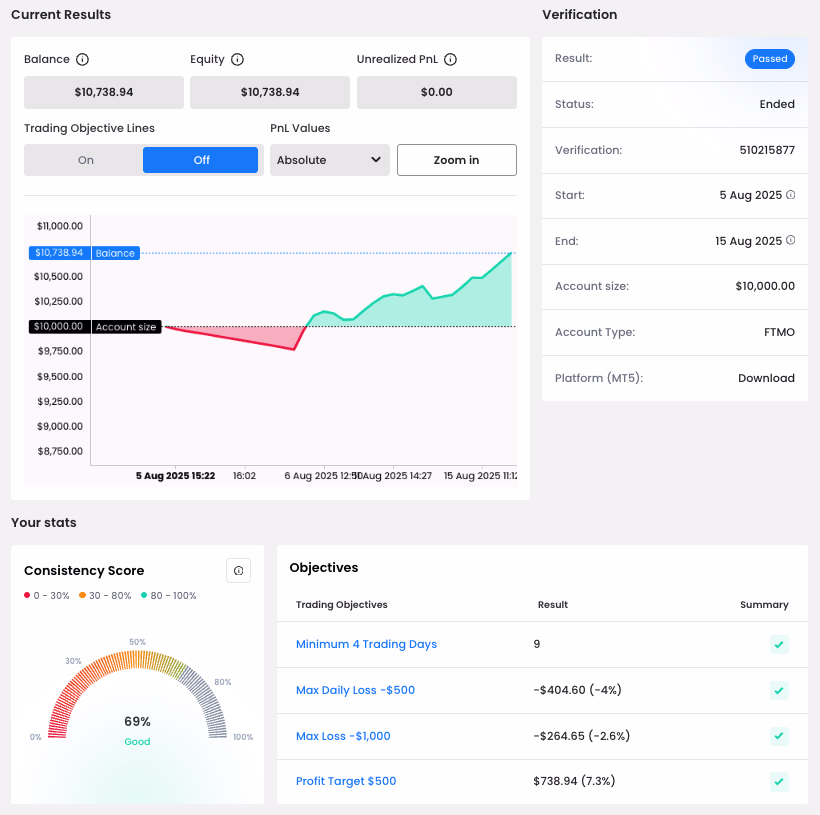This screenshot has width=820, height=815.
Task: Click the Equity info icon
Action: pyautogui.click(x=237, y=59)
